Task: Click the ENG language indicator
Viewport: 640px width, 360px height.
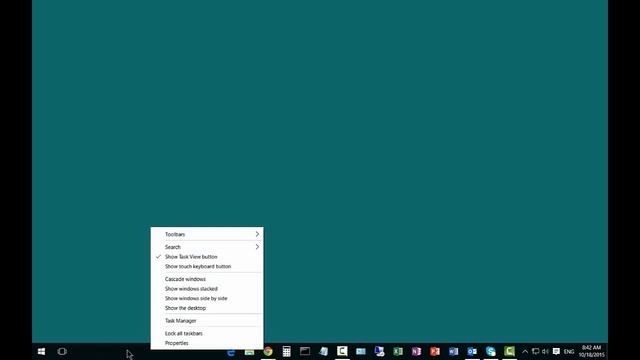Action: [569, 351]
